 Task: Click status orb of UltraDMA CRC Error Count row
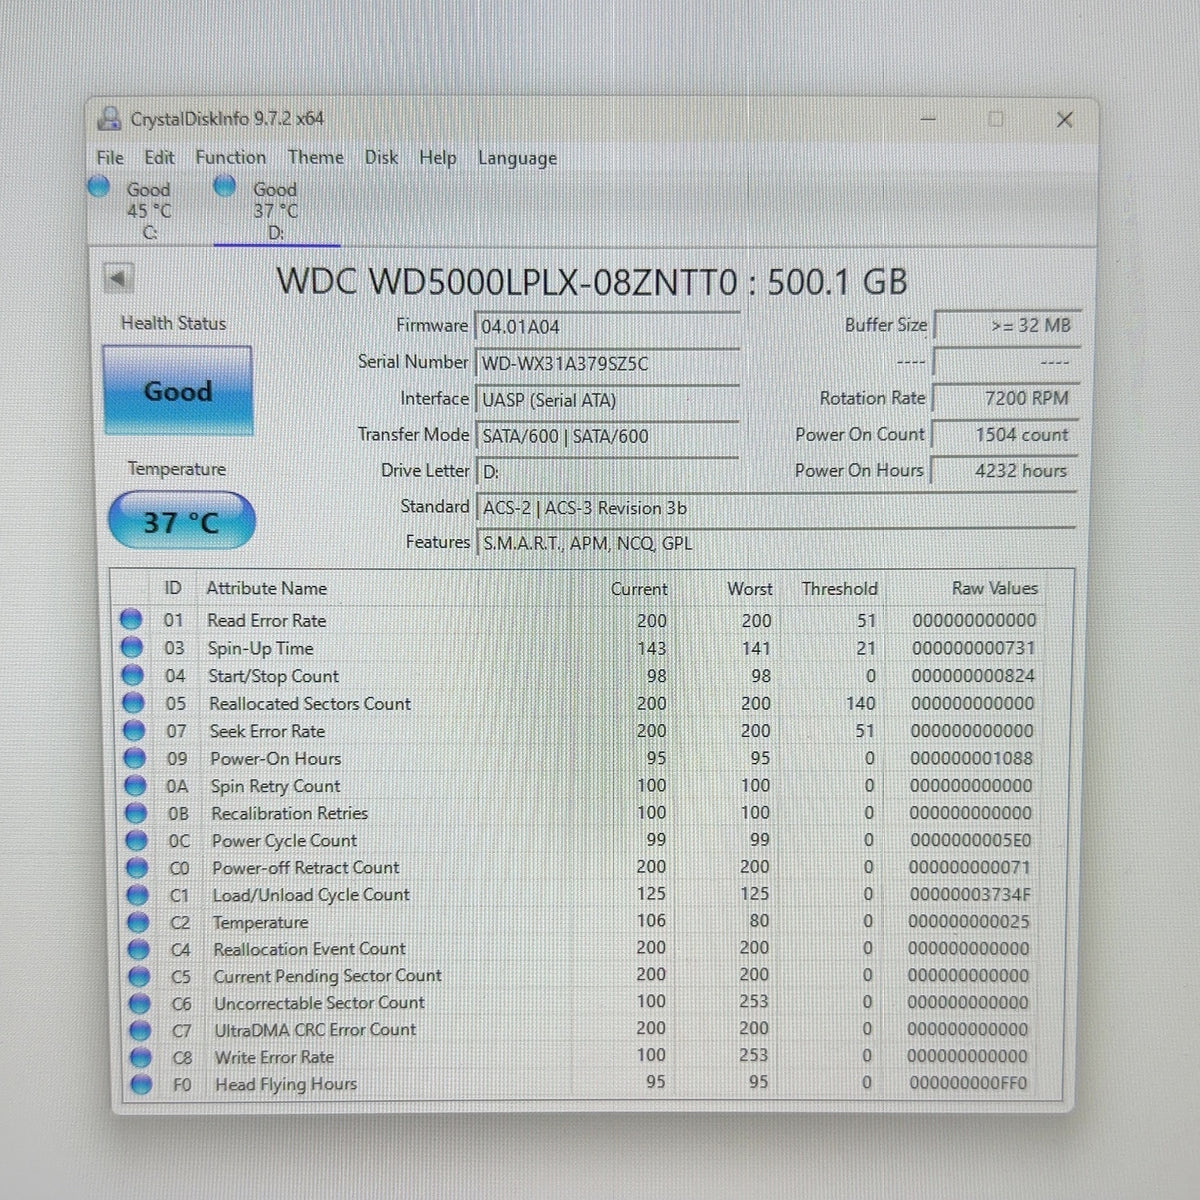click(x=140, y=1030)
